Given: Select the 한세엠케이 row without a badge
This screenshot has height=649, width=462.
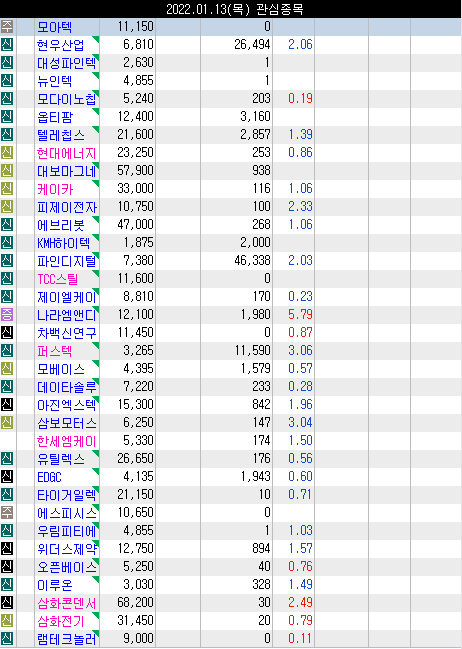Looking at the screenshot, I should (x=231, y=441).
